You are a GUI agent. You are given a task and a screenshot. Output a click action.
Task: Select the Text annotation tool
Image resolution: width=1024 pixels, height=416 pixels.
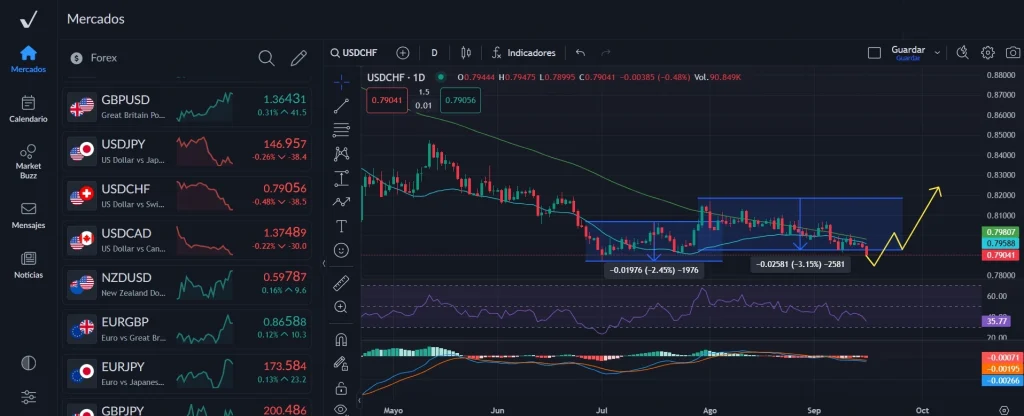pyautogui.click(x=341, y=226)
